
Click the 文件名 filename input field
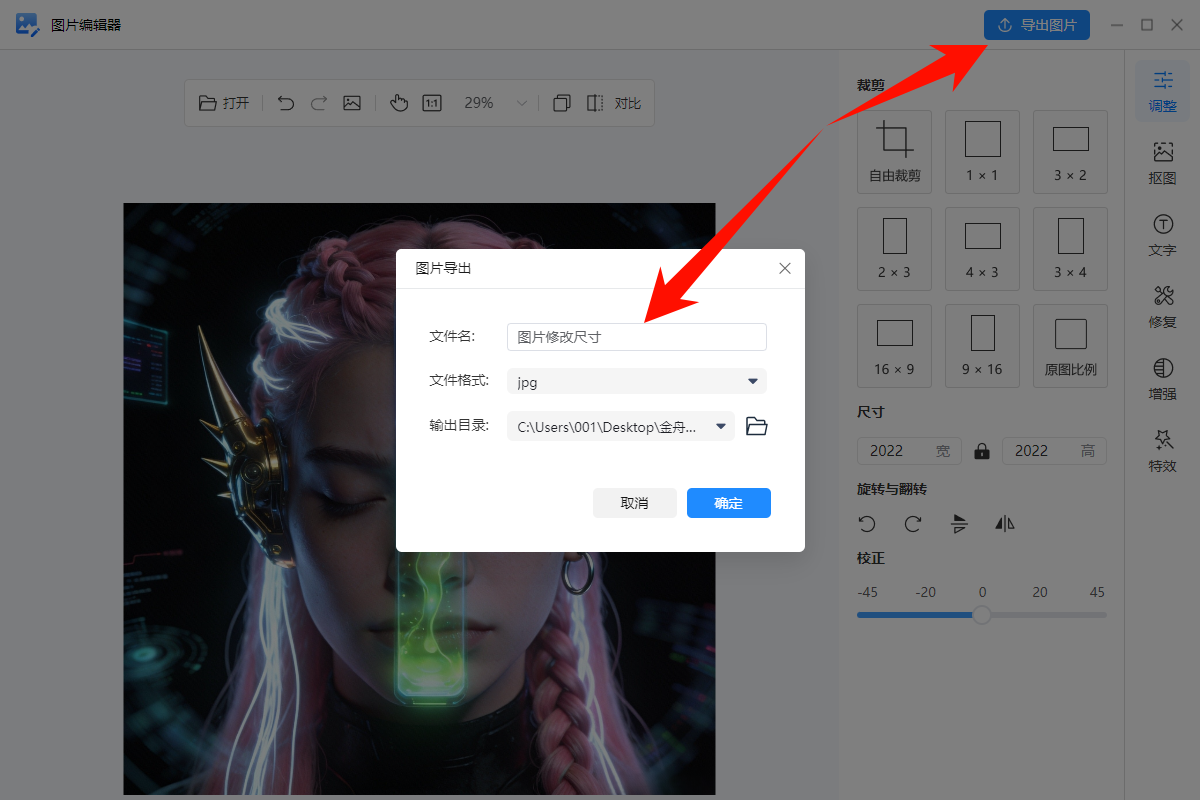(x=636, y=337)
